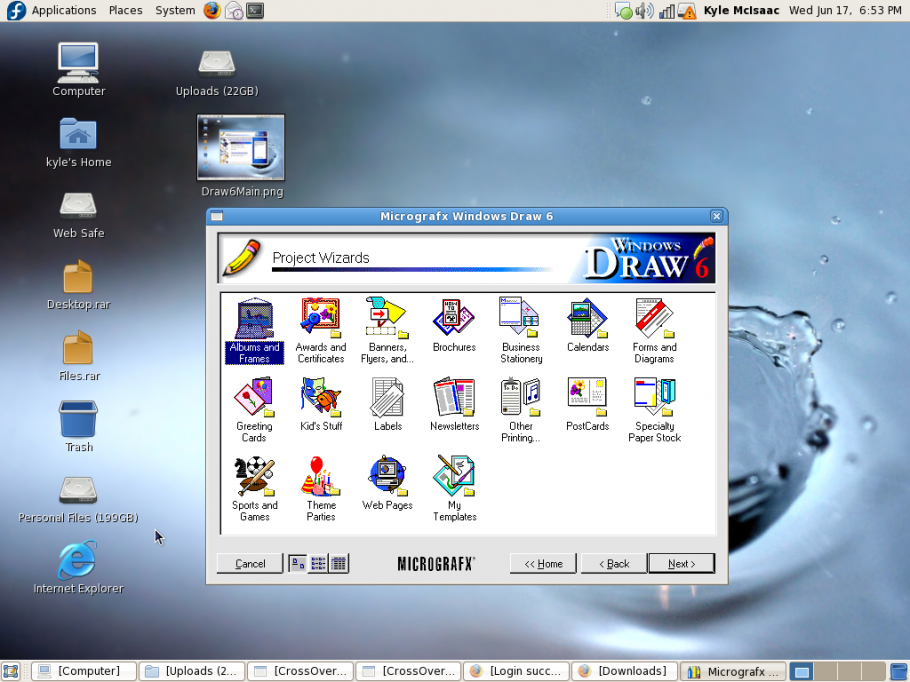This screenshot has height=682, width=910.
Task: Select the Calendars project icon
Action: pyautogui.click(x=587, y=322)
